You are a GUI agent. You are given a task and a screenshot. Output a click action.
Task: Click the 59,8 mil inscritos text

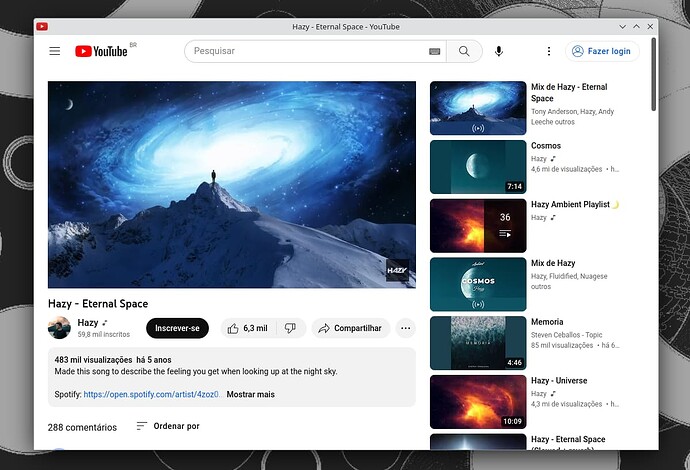[x=104, y=334]
